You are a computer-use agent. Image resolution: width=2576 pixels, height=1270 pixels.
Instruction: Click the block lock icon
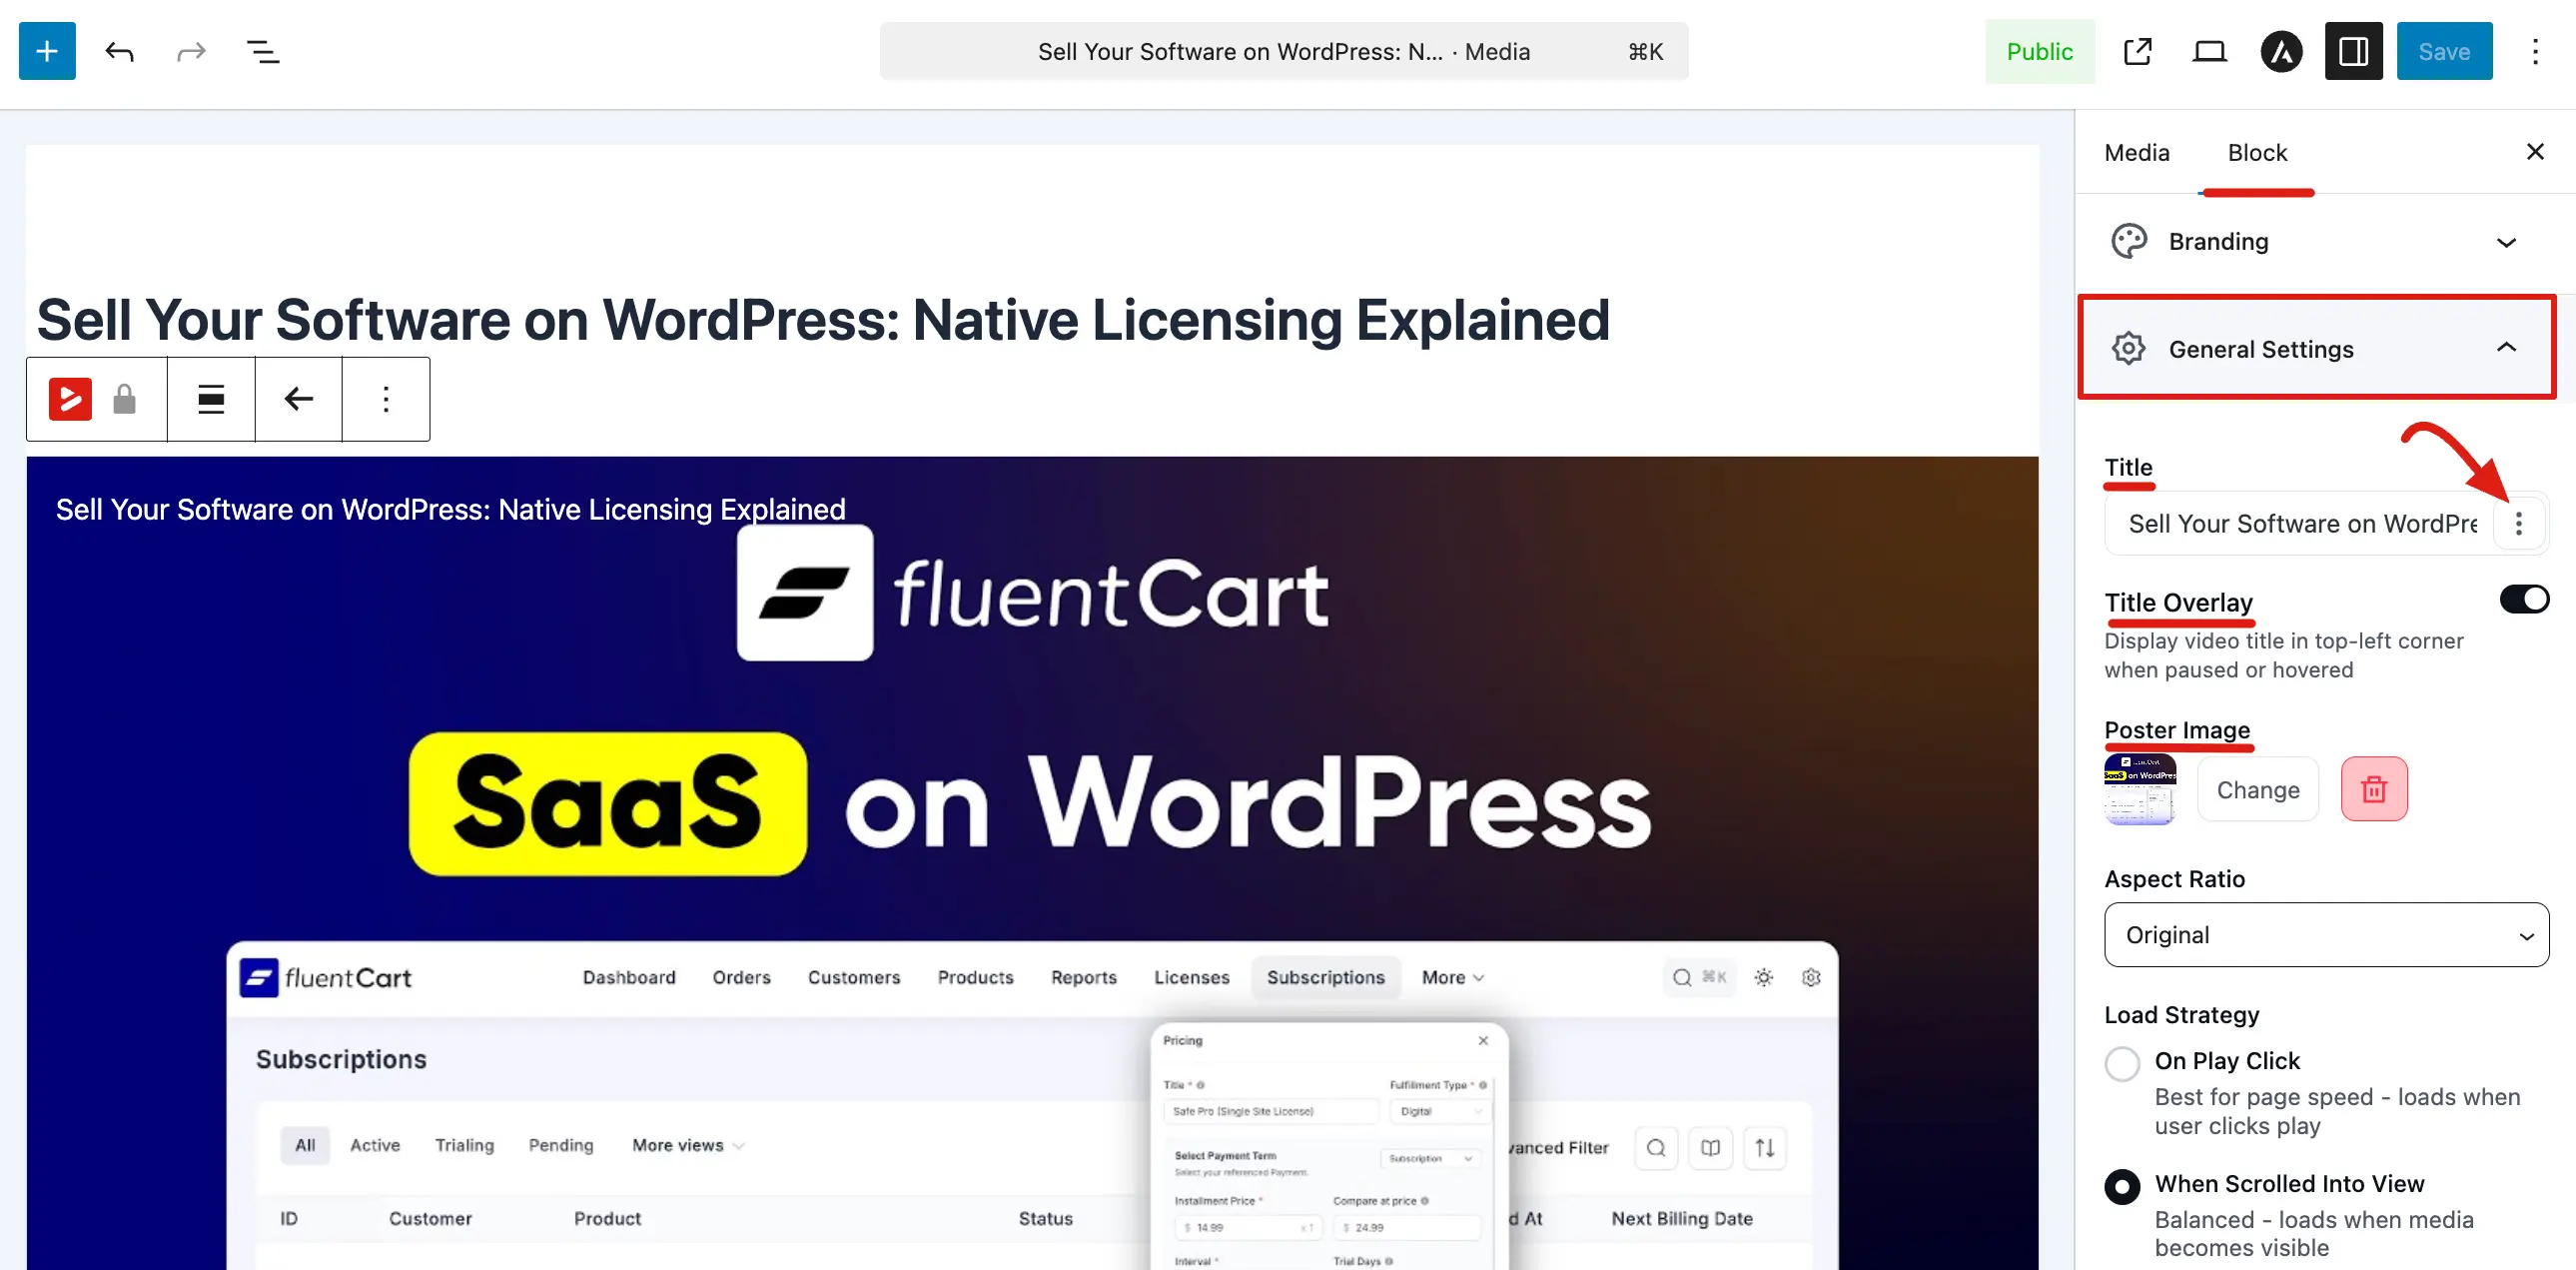coord(124,399)
